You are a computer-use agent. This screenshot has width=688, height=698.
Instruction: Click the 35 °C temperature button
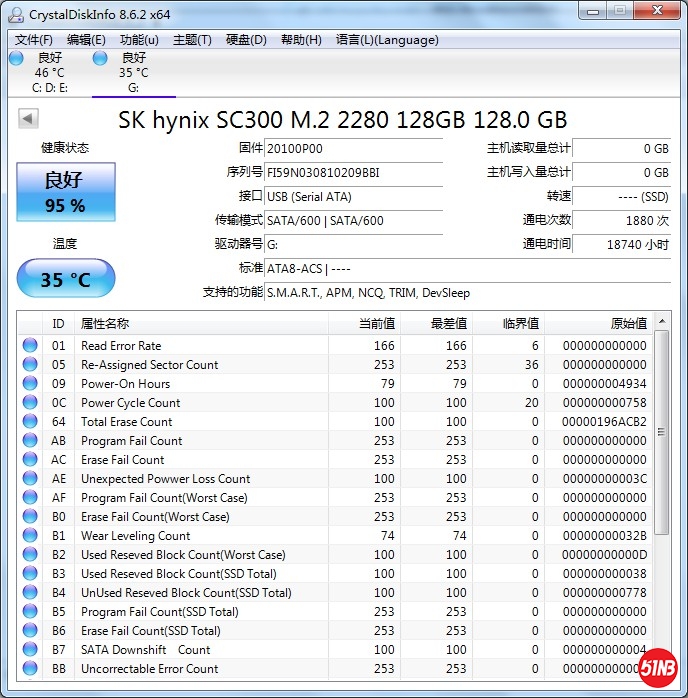click(x=65, y=279)
